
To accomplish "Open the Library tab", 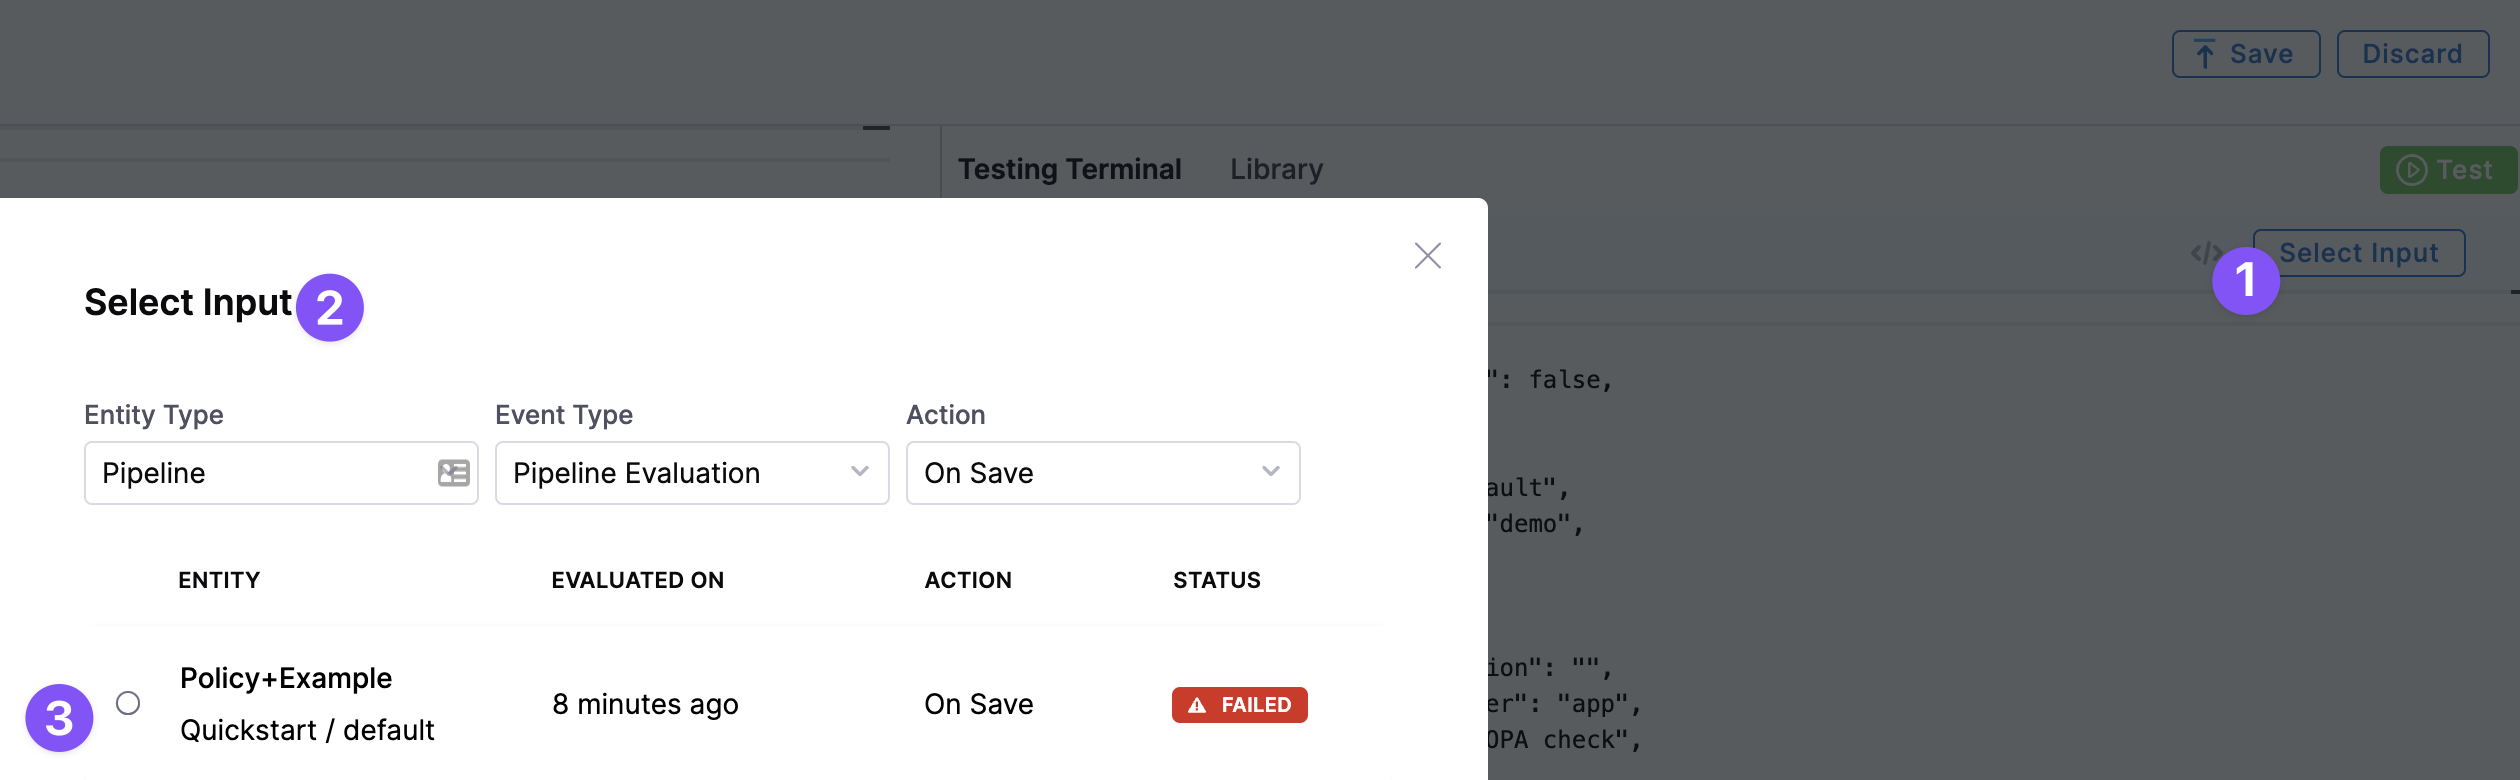I will (1276, 169).
